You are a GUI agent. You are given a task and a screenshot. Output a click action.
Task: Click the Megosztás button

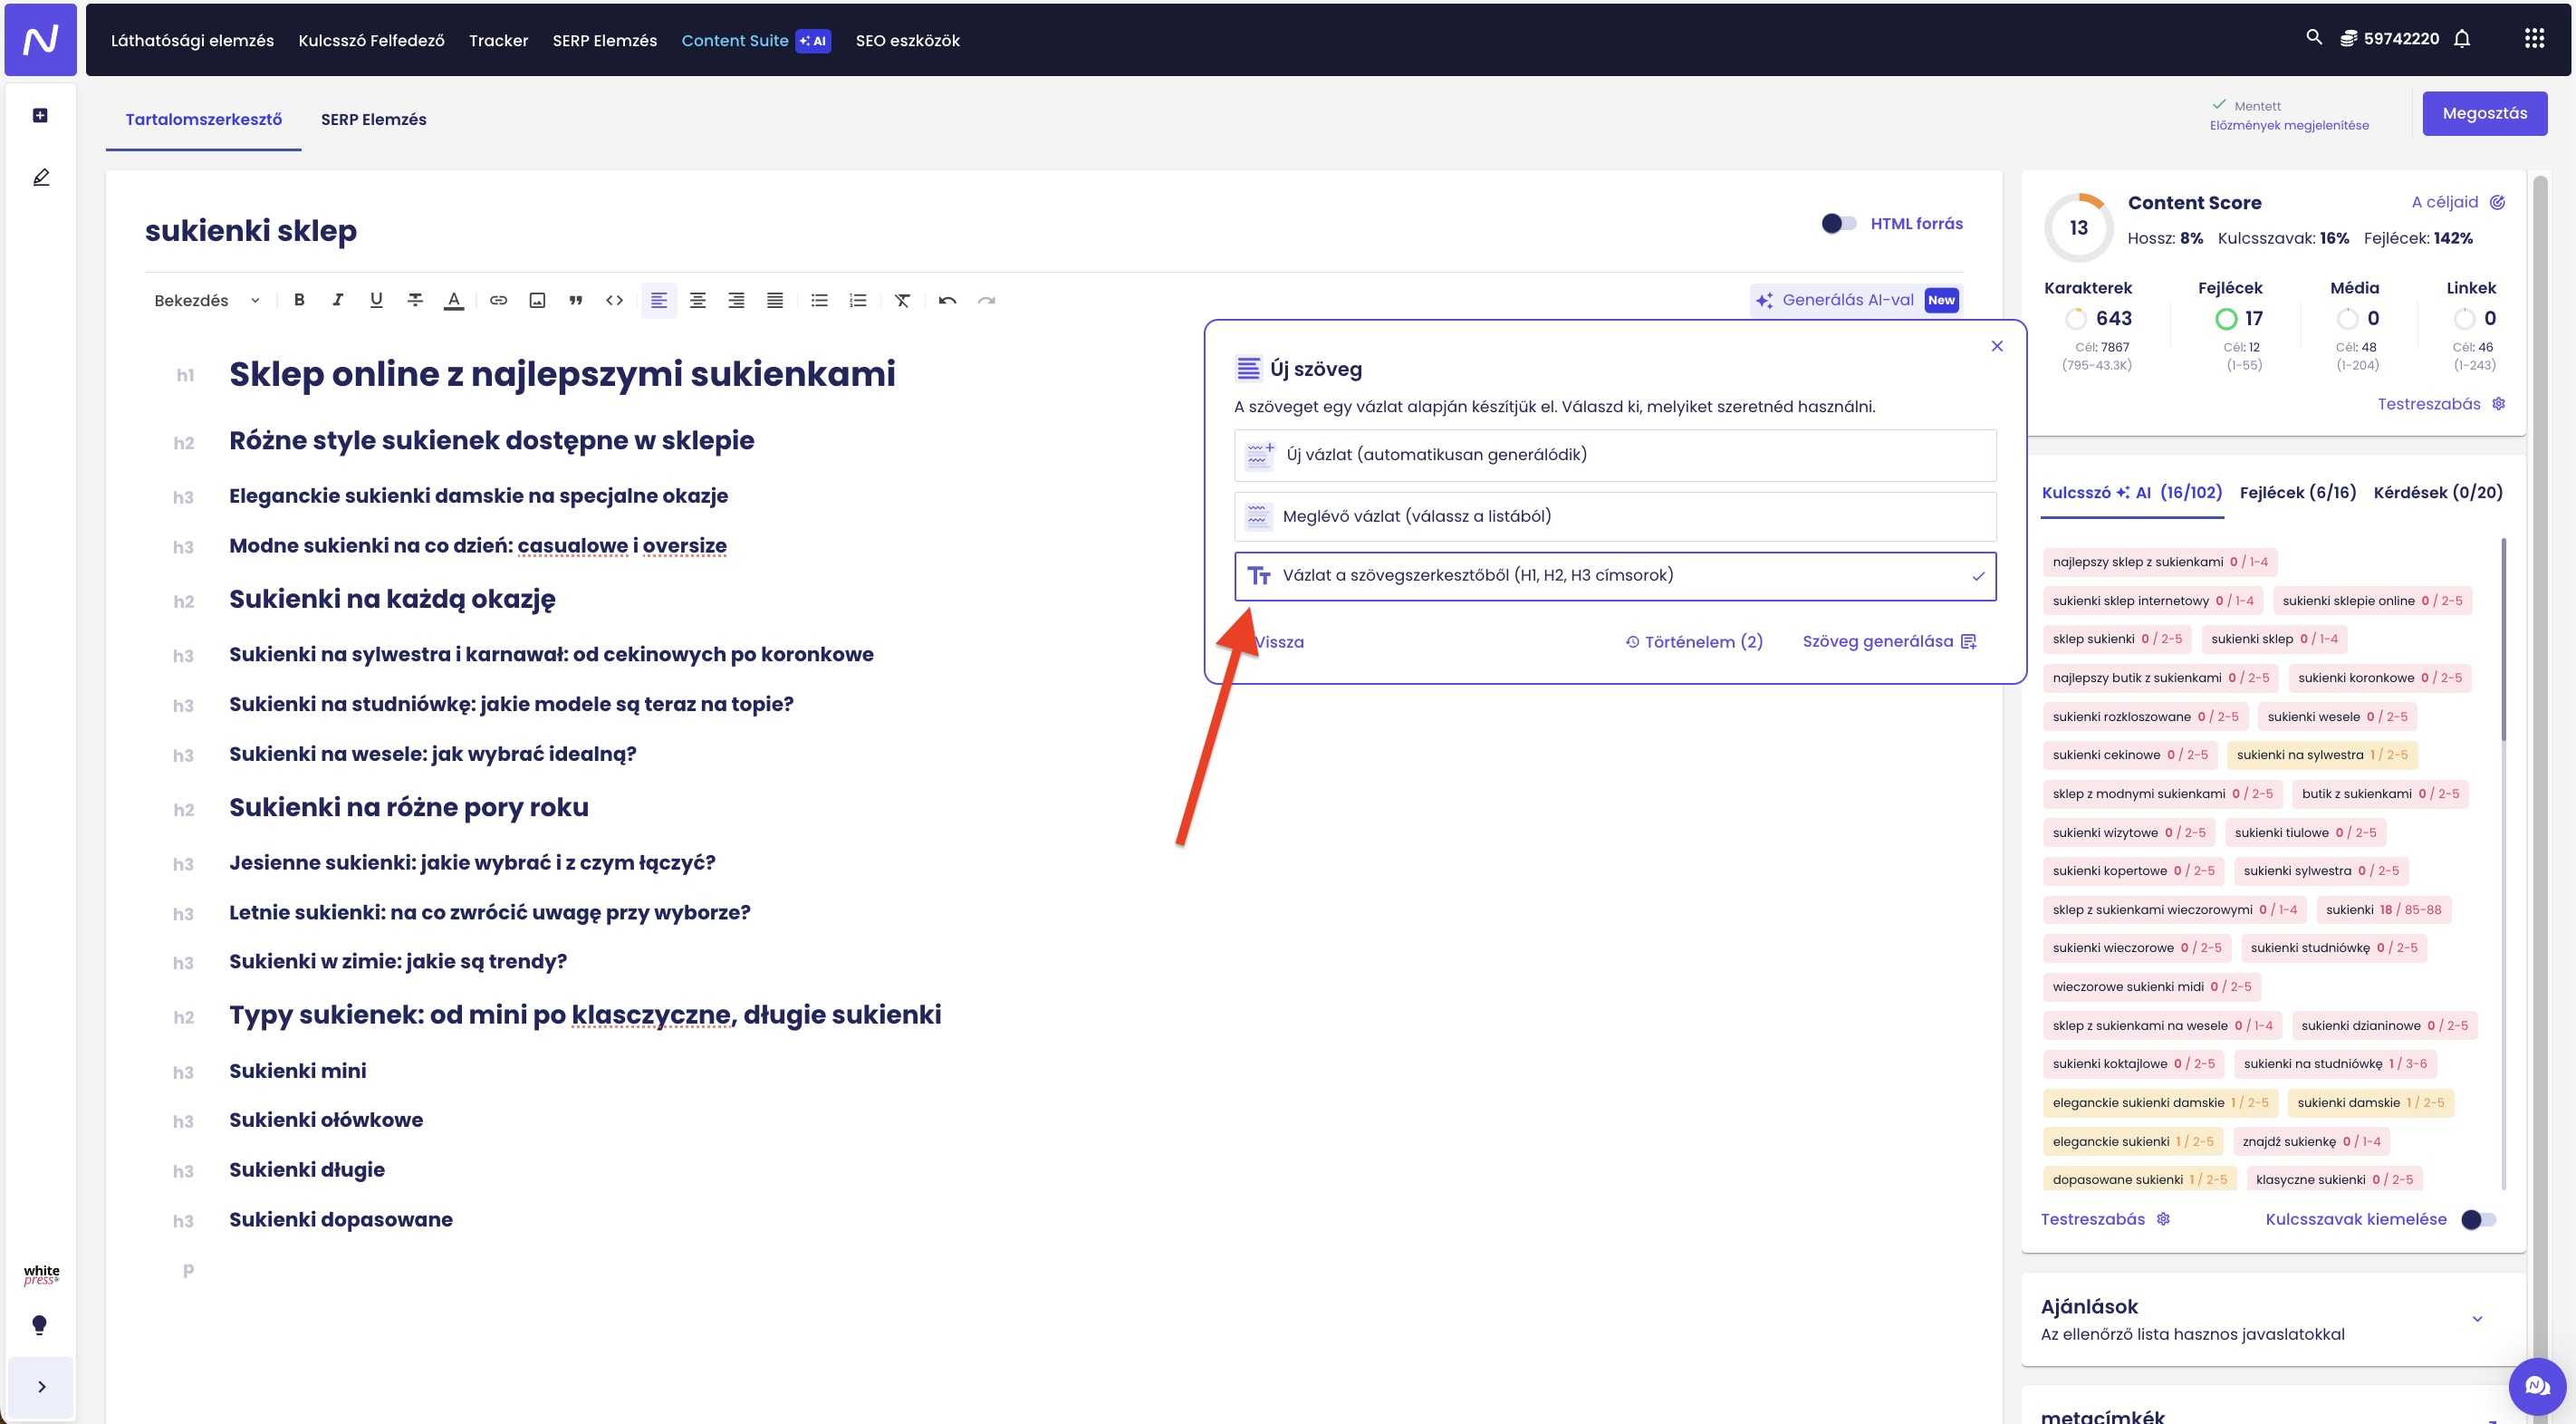(2484, 114)
